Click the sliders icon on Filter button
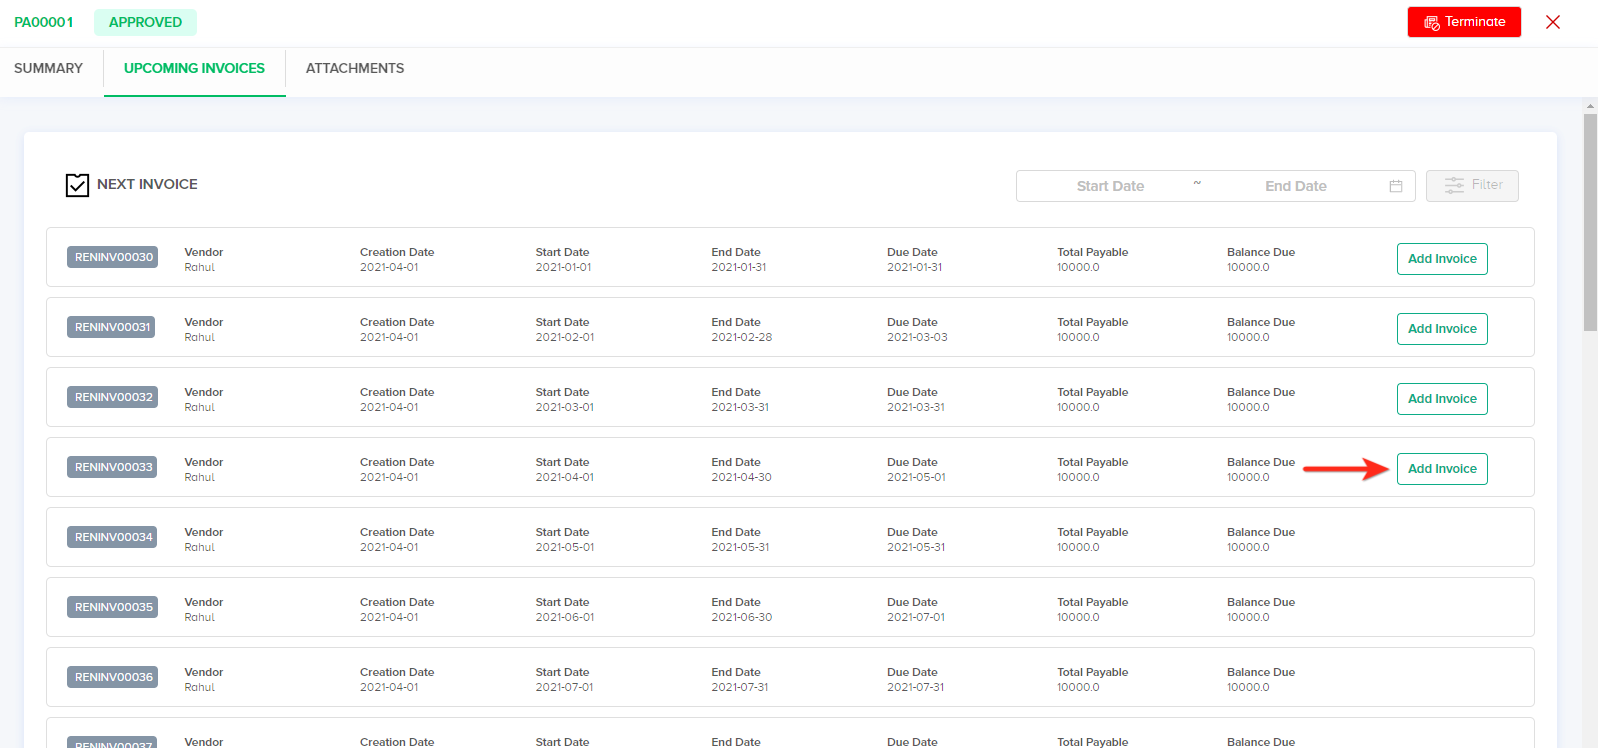 click(1454, 185)
